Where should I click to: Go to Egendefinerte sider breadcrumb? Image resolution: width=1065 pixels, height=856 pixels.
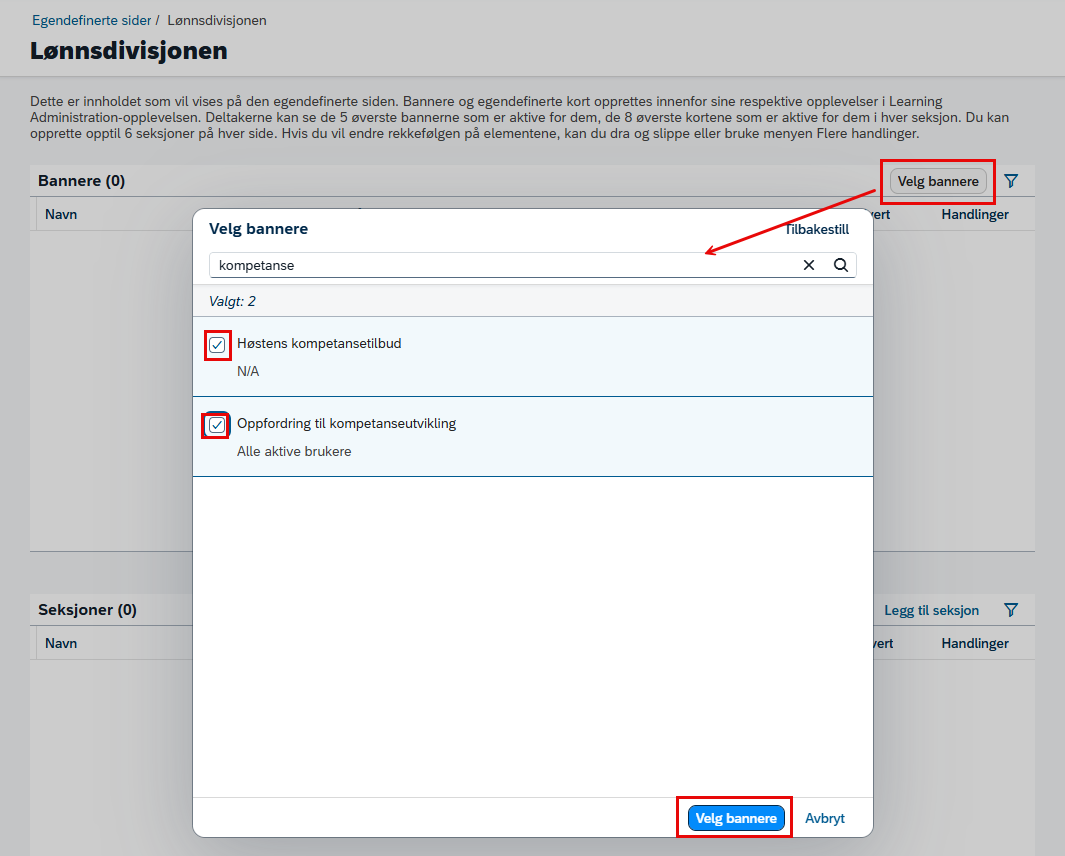coord(92,20)
